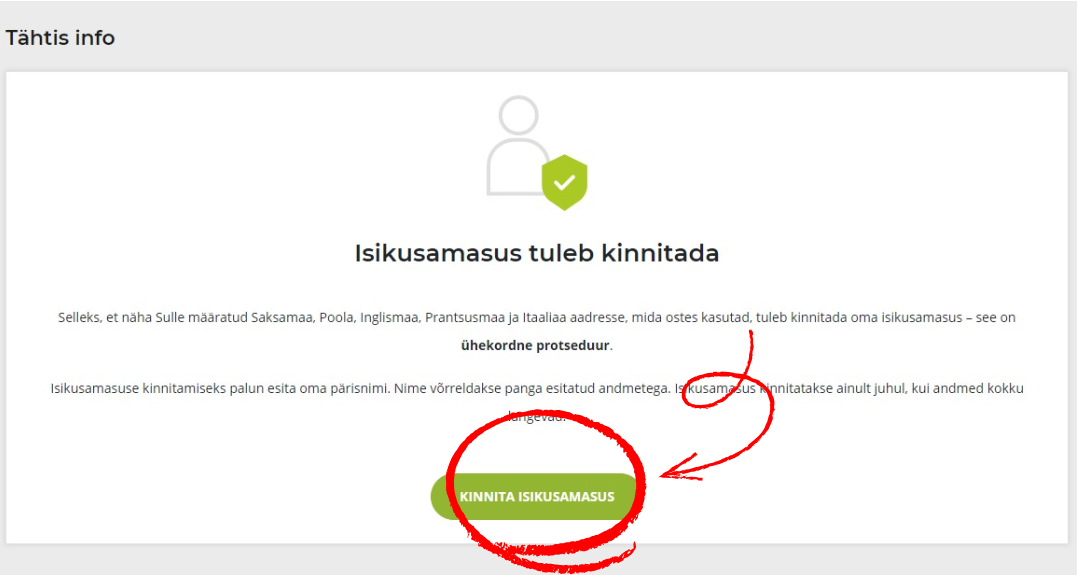Viewport: 1078px width, 575px height.
Task: Click the Tähtis info section title
Action: click(x=60, y=38)
